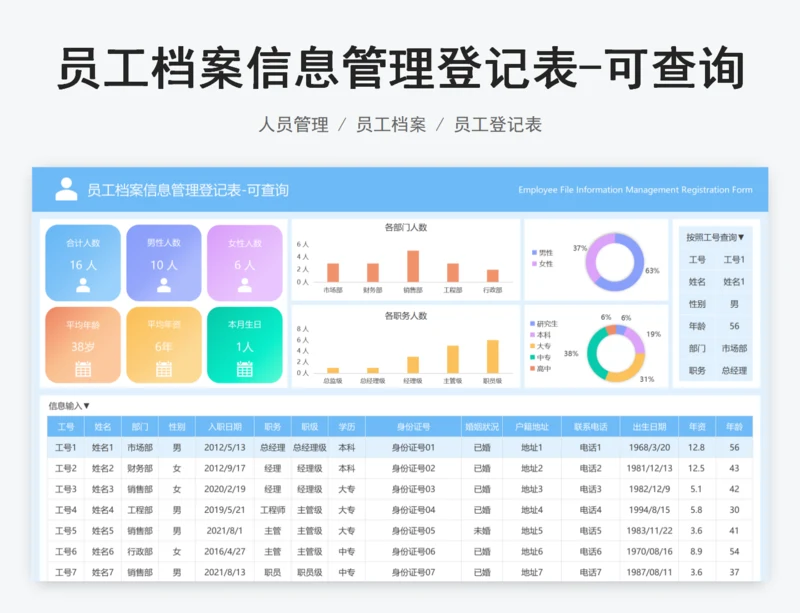Screen dimensions: 800x613
Task: Click the 各职务人数 chart title
Action: [x=406, y=316]
